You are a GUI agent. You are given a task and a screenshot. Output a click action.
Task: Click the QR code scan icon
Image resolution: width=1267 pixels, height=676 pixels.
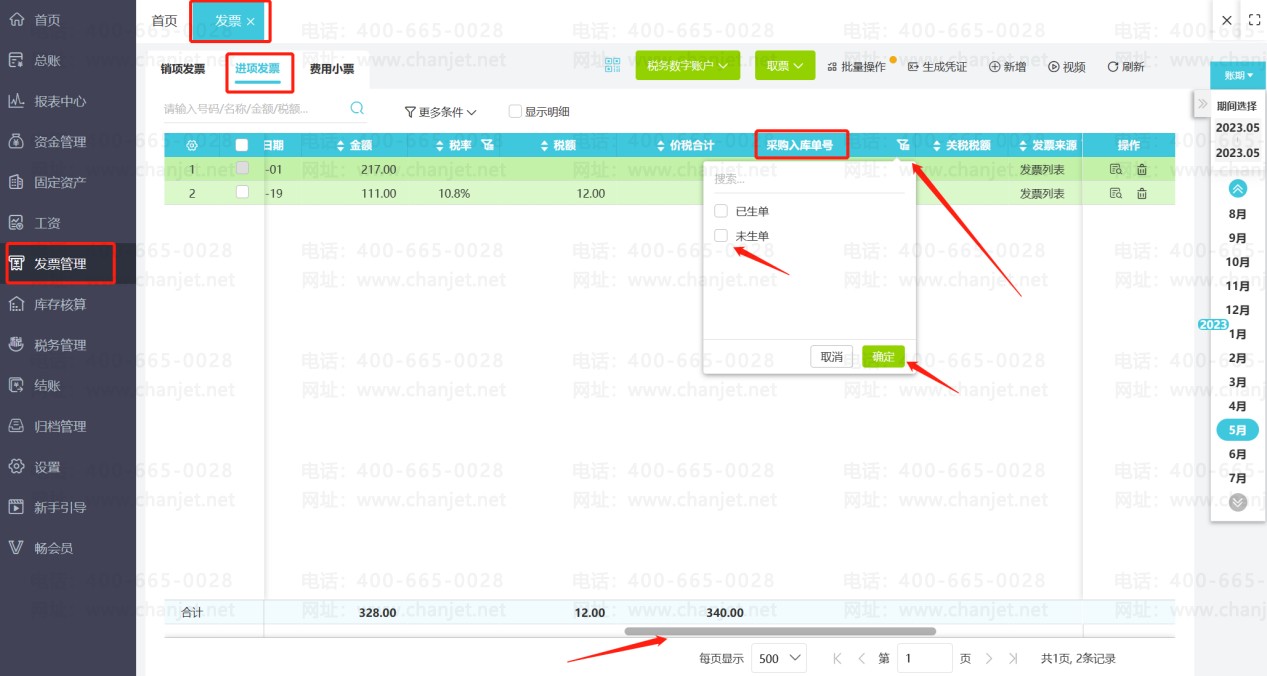(x=612, y=66)
